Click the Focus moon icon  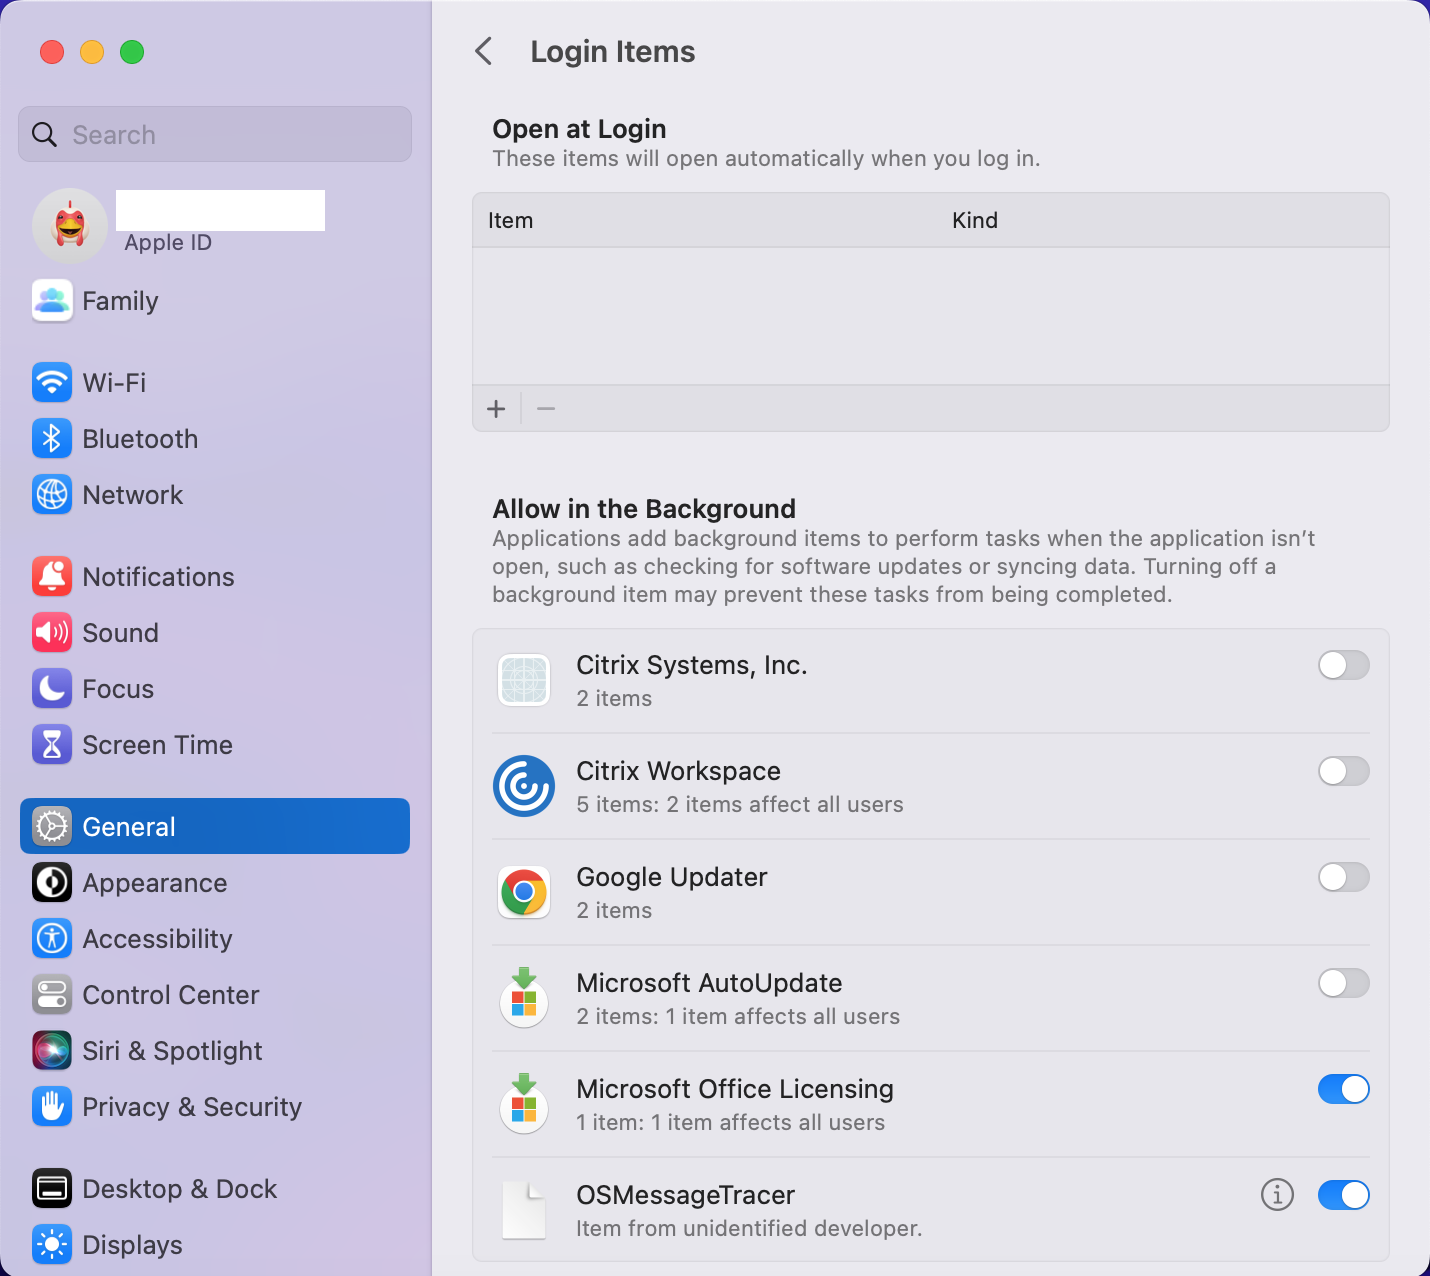pos(52,688)
